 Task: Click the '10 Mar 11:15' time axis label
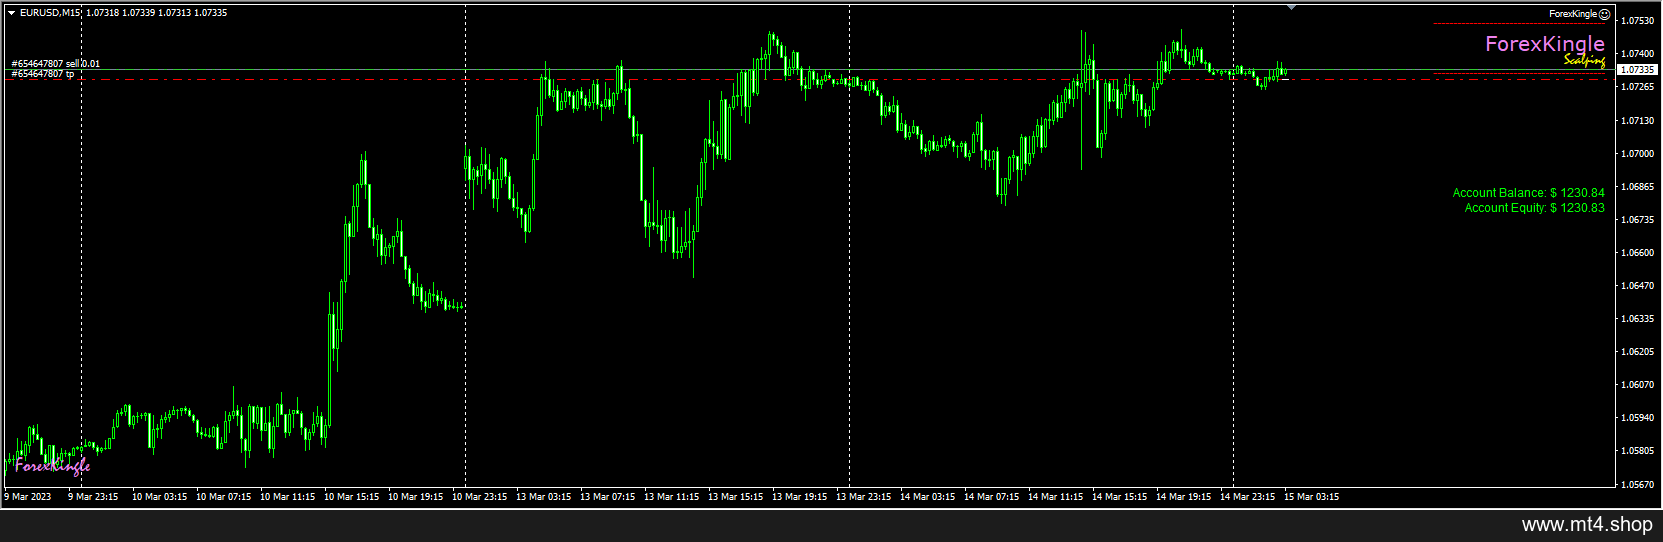click(x=288, y=497)
